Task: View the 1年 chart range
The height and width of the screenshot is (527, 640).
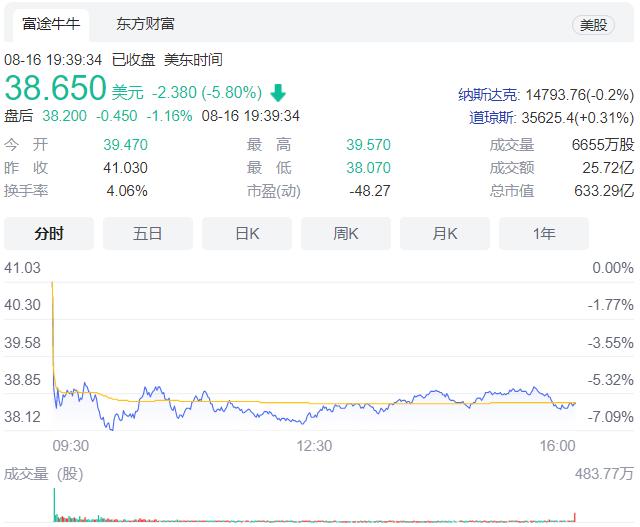Action: click(x=544, y=233)
